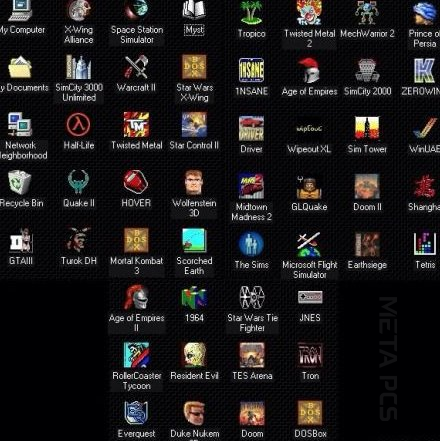Click the 'Microsoft Flight Simulator' label
The image size is (440, 441).
(310, 270)
